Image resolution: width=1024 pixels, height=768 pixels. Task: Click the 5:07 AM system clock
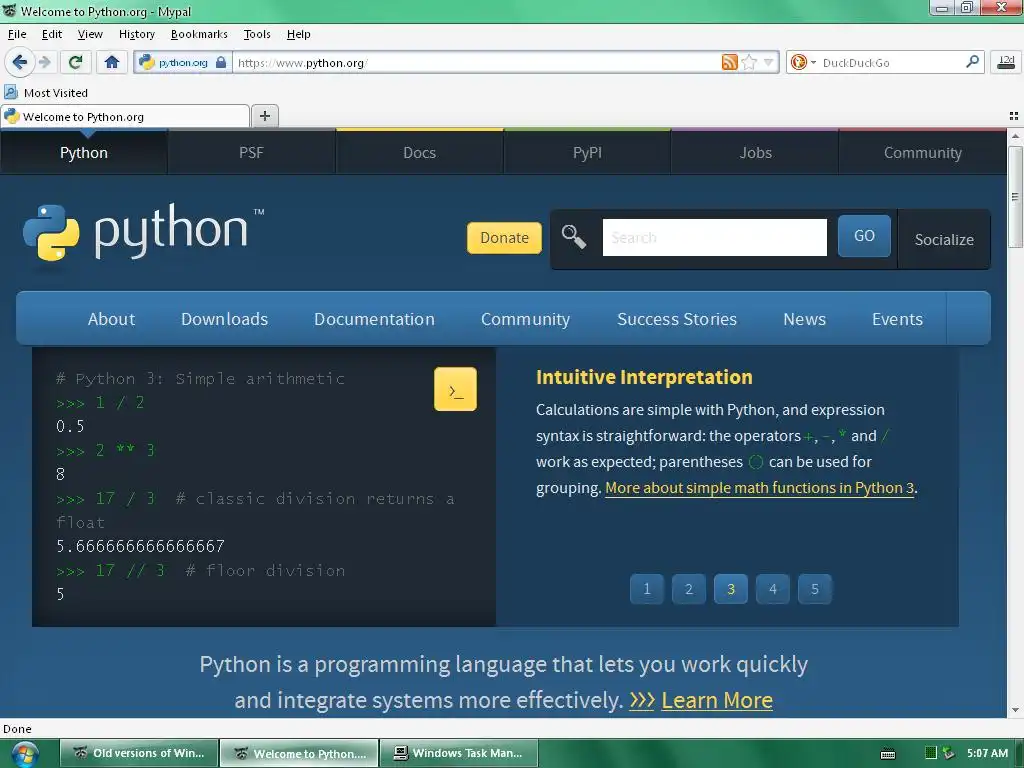click(987, 753)
